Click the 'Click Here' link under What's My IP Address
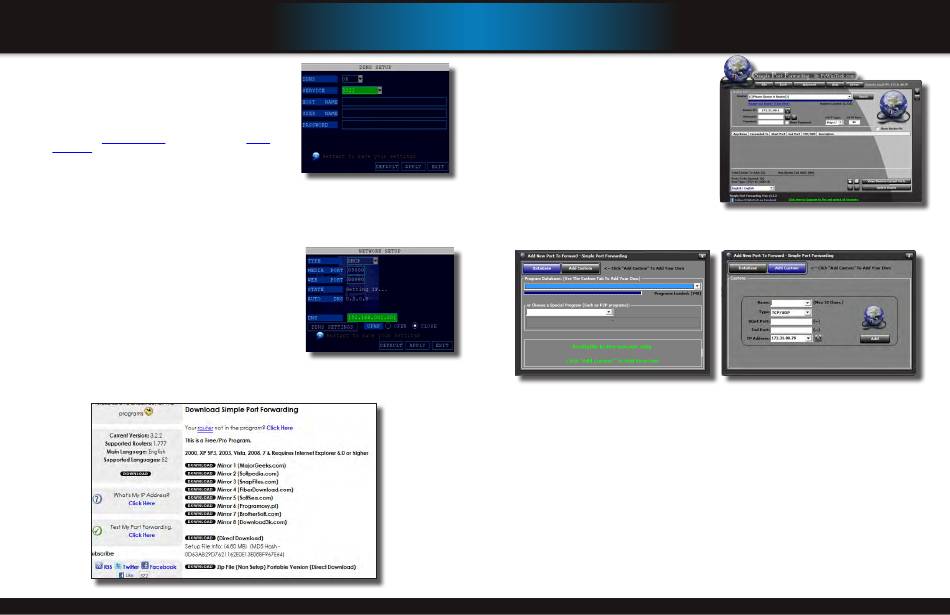This screenshot has width=950, height=615. click(142, 503)
